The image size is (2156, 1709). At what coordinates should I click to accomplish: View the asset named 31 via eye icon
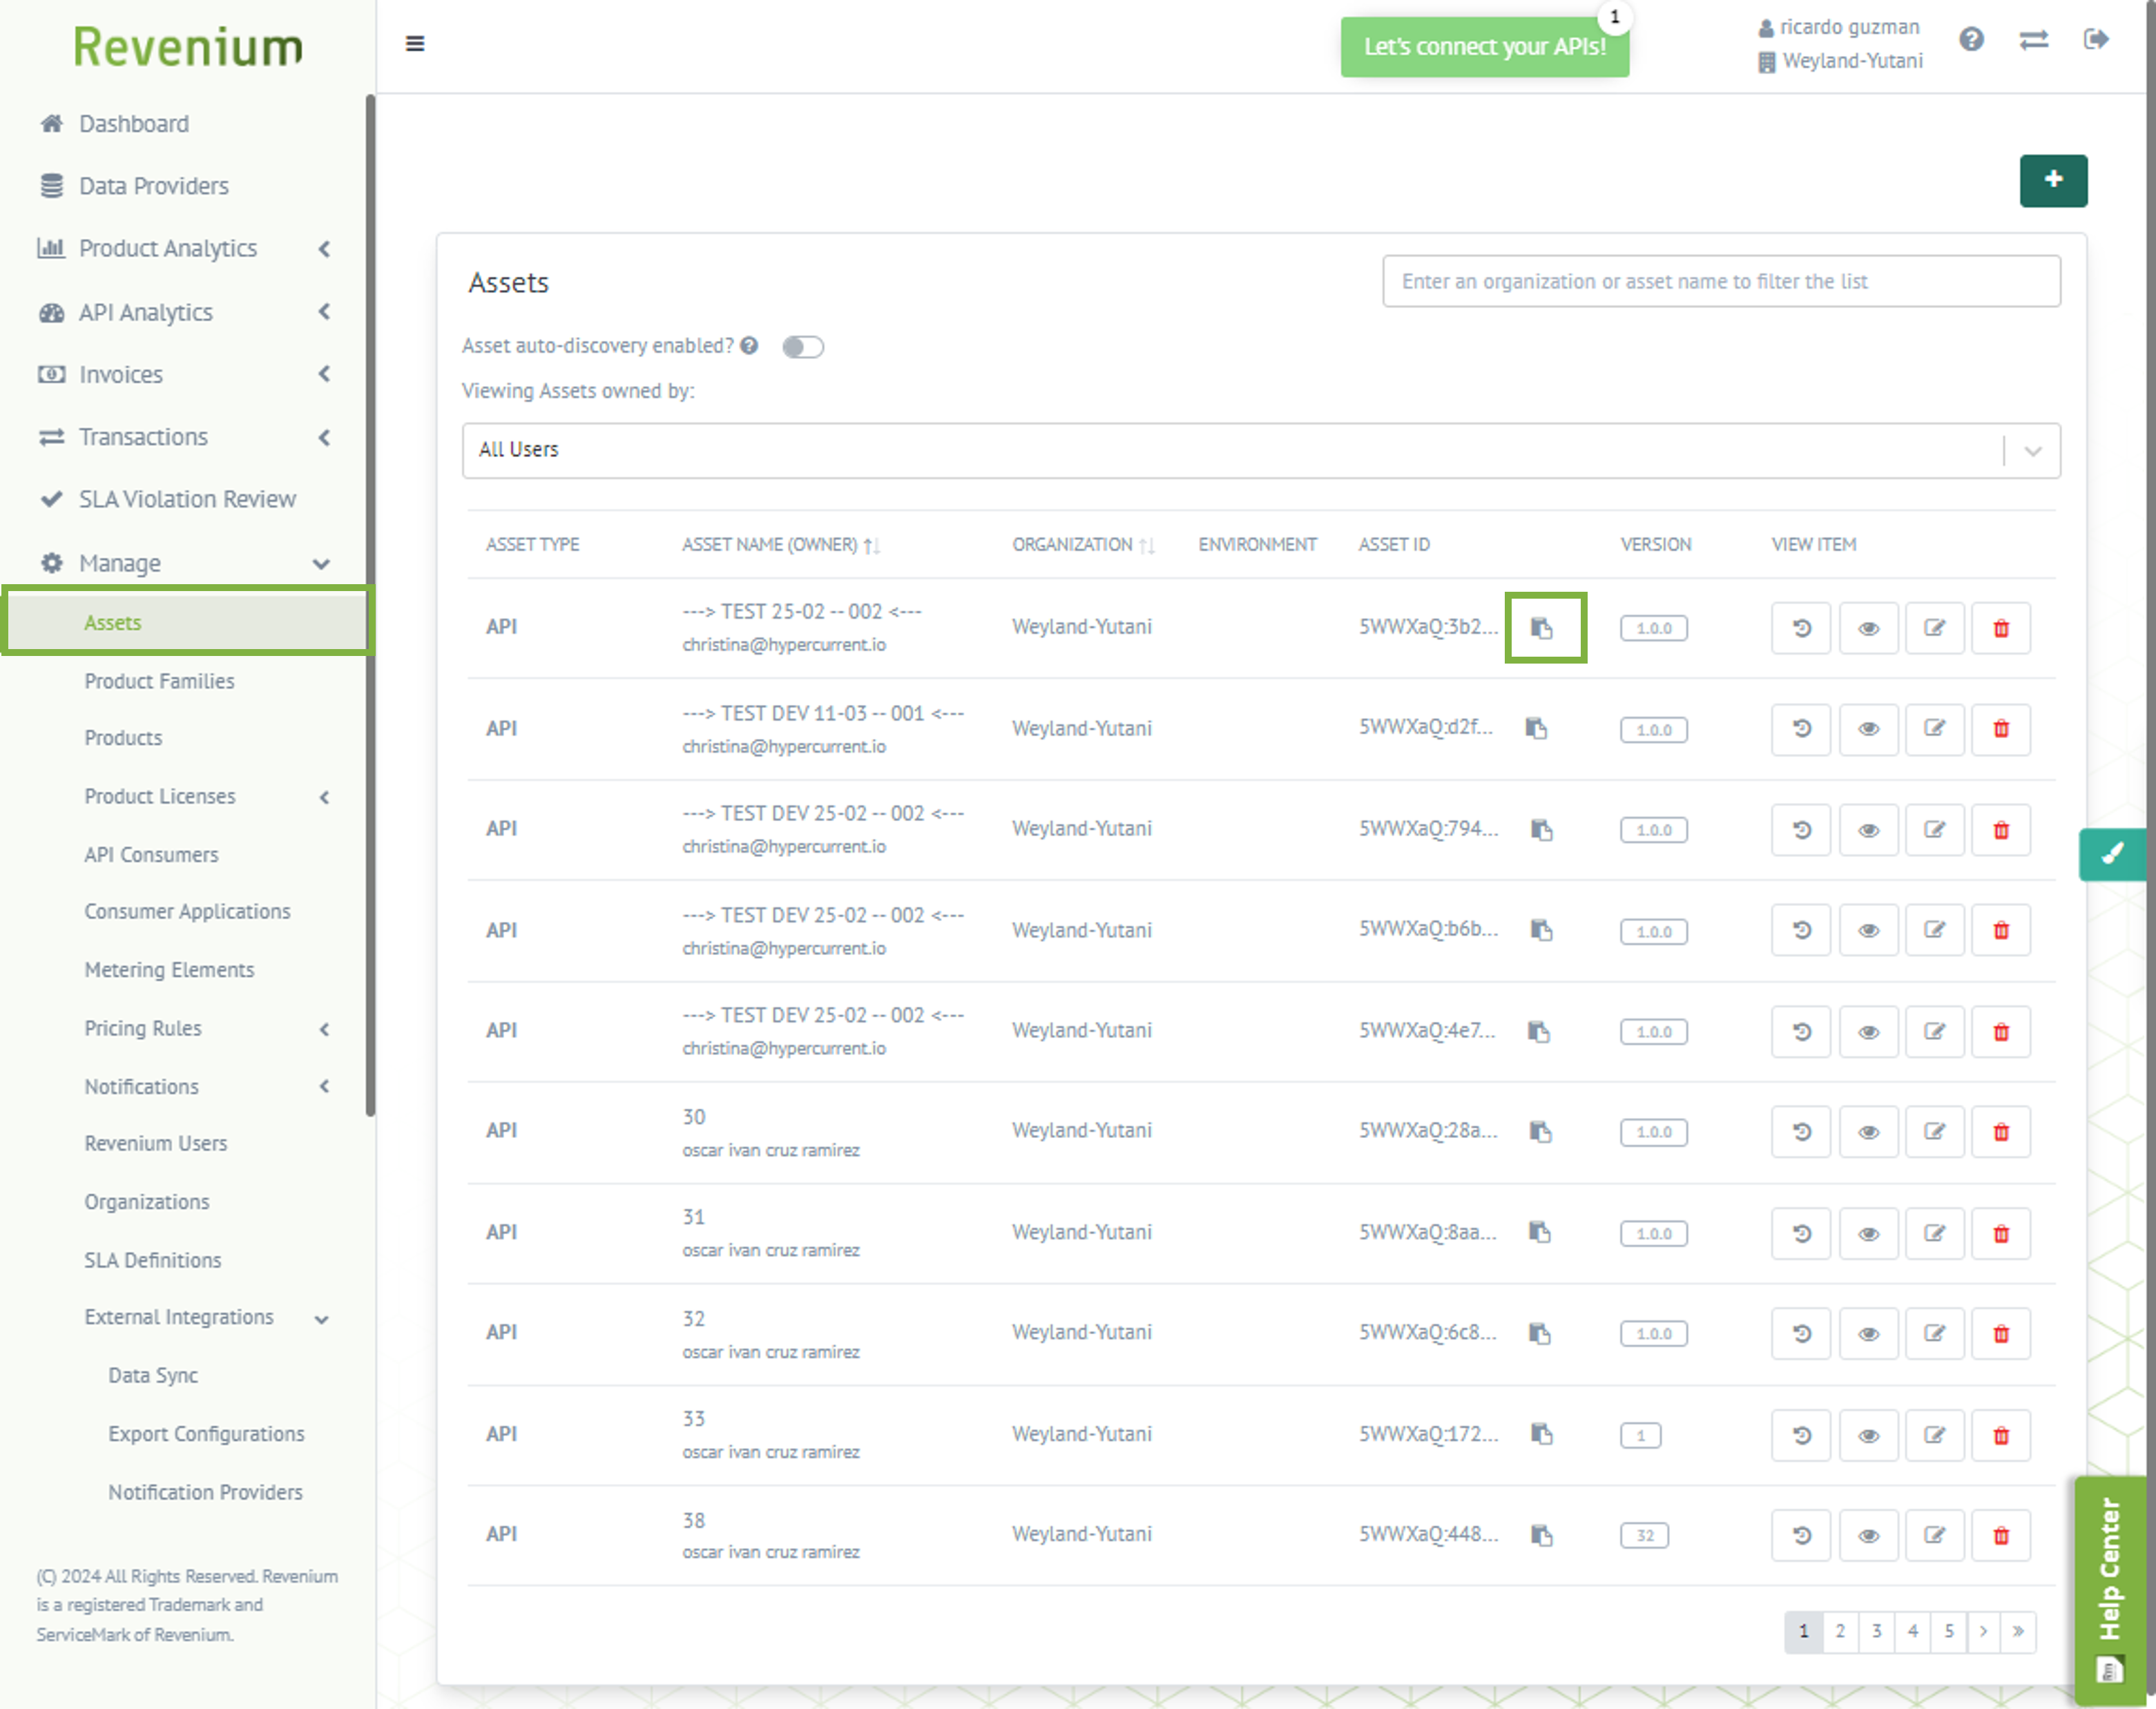pos(1867,1233)
